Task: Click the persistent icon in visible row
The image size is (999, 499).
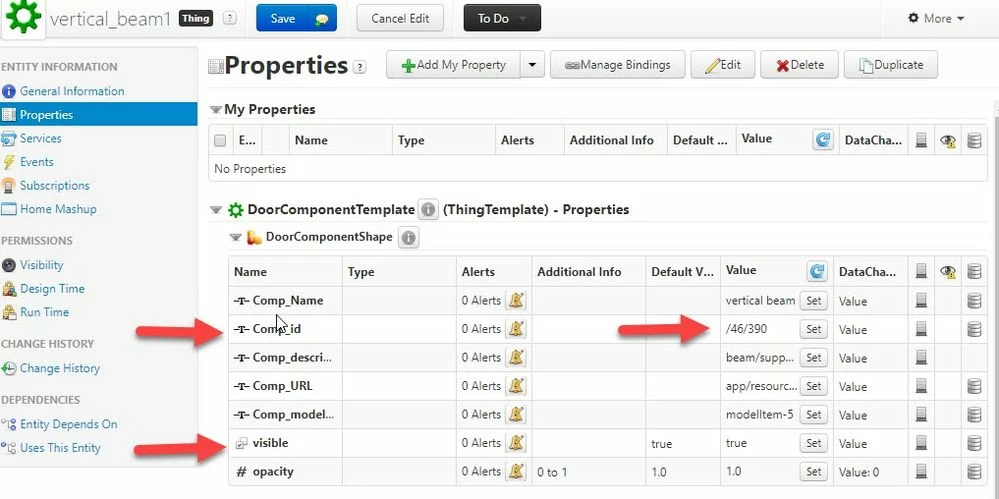Action: pos(921,443)
